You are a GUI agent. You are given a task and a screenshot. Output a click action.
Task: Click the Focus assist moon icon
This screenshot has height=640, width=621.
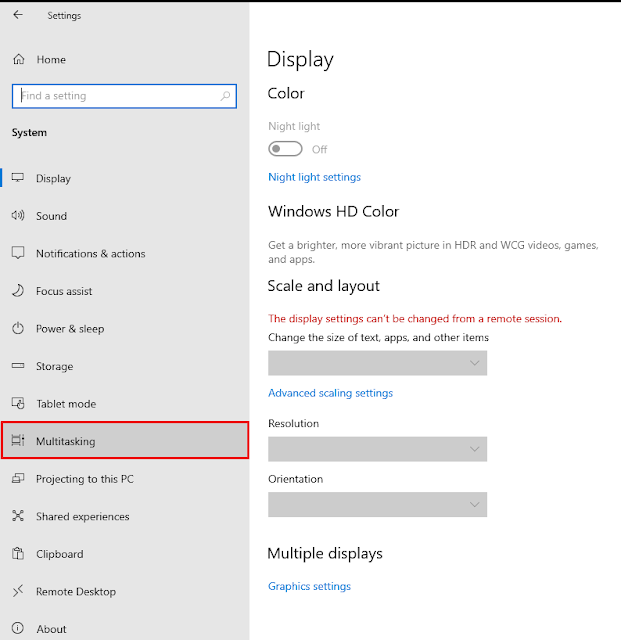(x=18, y=291)
